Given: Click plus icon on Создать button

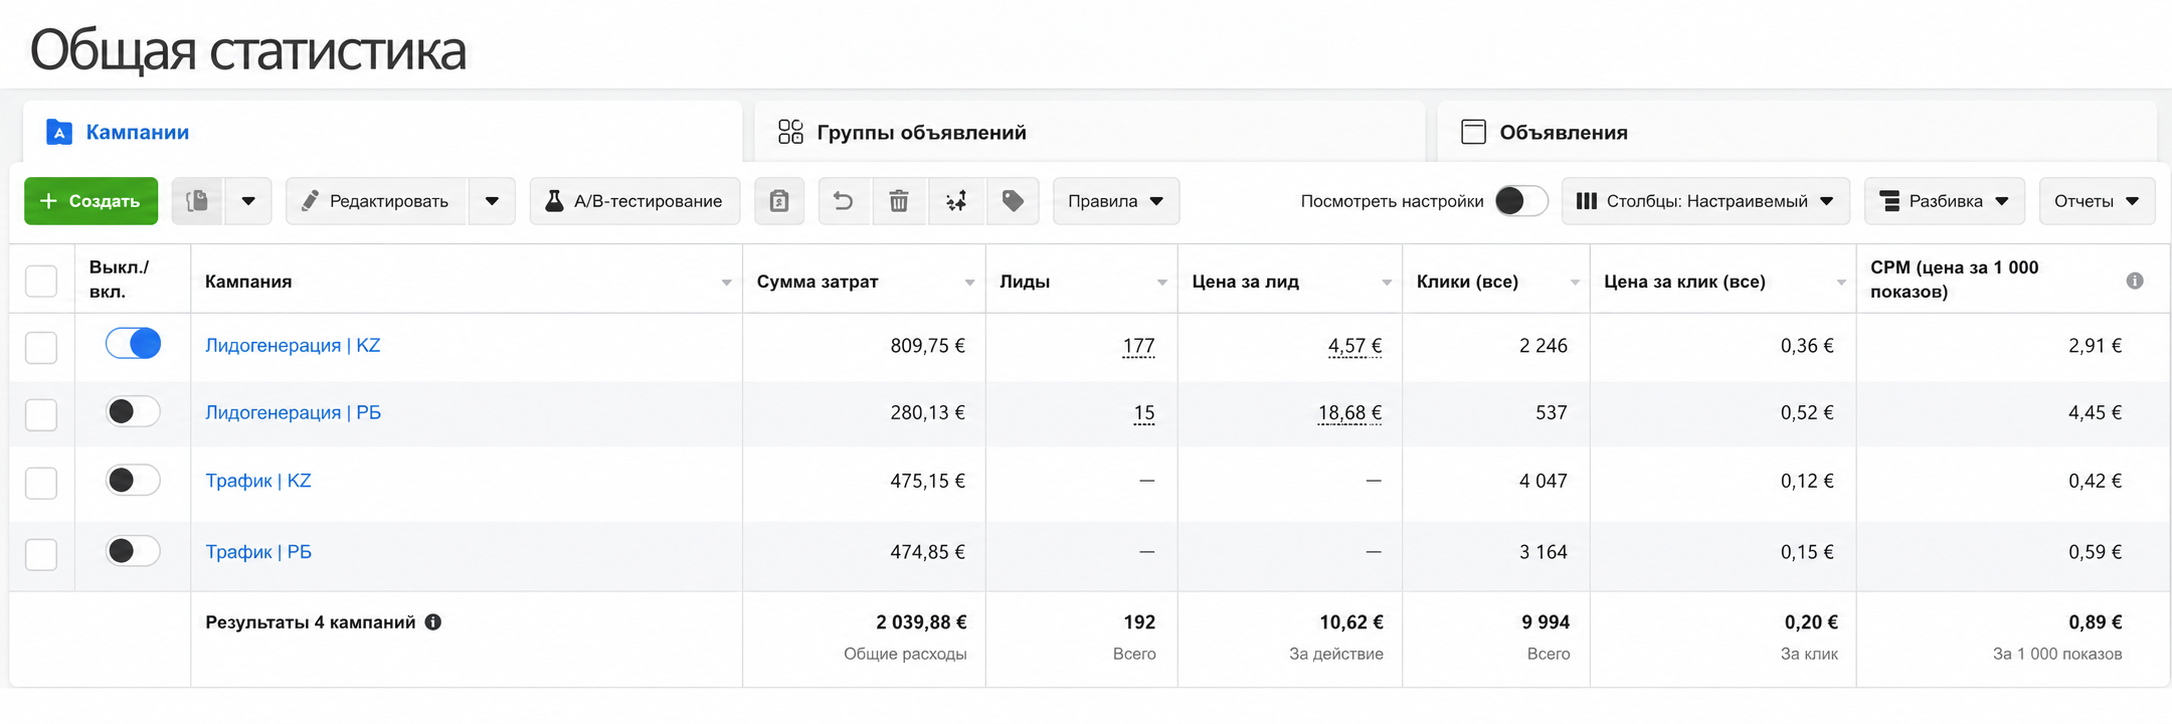Looking at the screenshot, I should coord(48,201).
